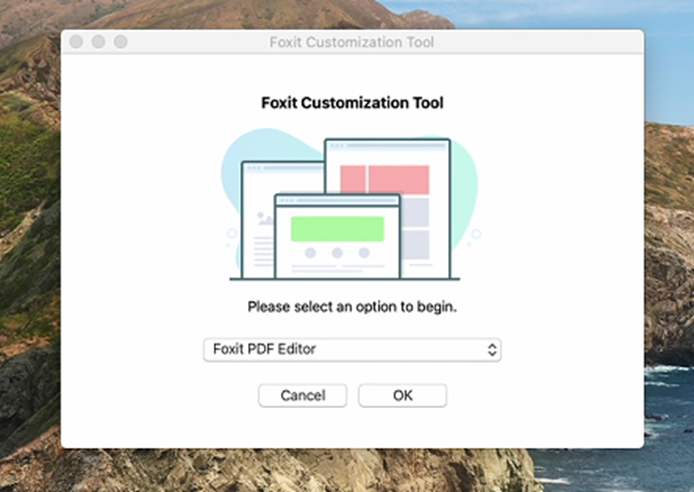Click the dropdown's up-down chevron arrows
Screen dimensions: 694x492
click(x=491, y=349)
